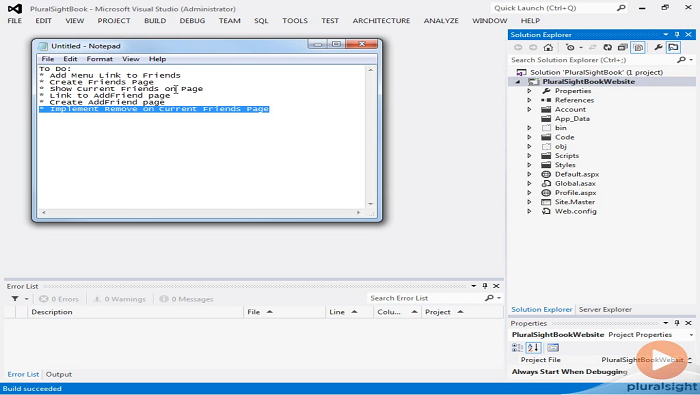This screenshot has height=395, width=700.
Task: Expand the Code folder arrow
Action: (x=529, y=137)
